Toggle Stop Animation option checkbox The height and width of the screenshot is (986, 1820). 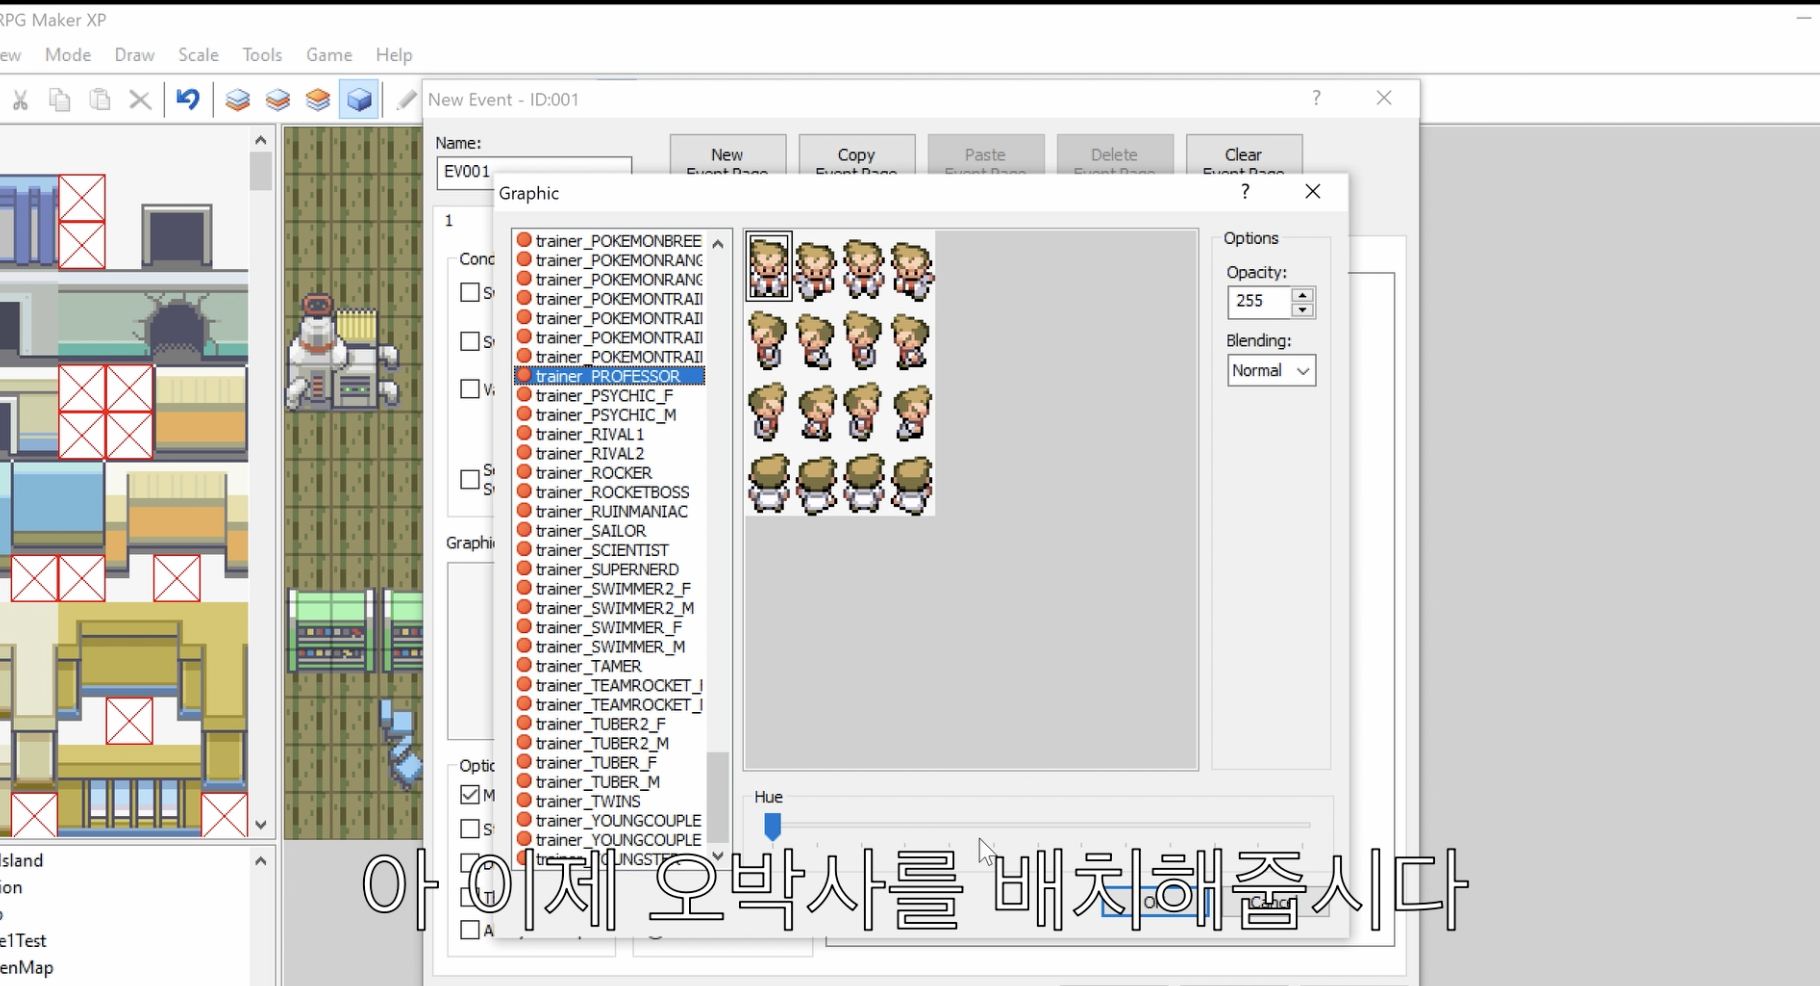(x=469, y=829)
